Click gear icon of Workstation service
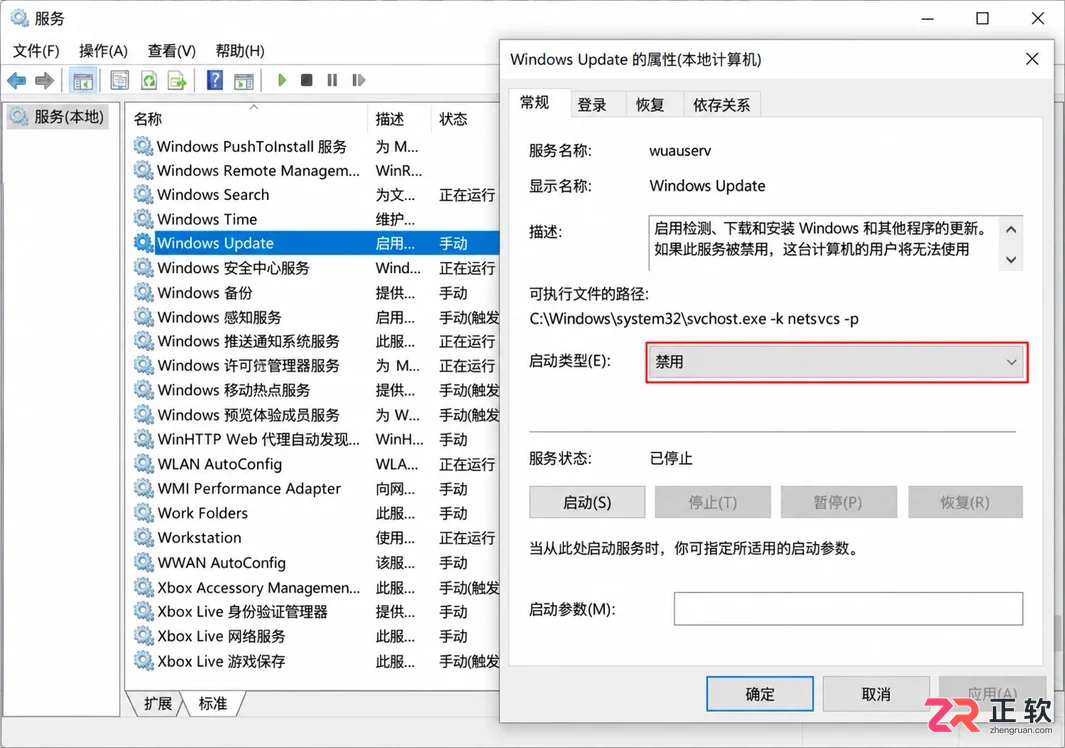This screenshot has width=1065, height=748. coord(143,537)
